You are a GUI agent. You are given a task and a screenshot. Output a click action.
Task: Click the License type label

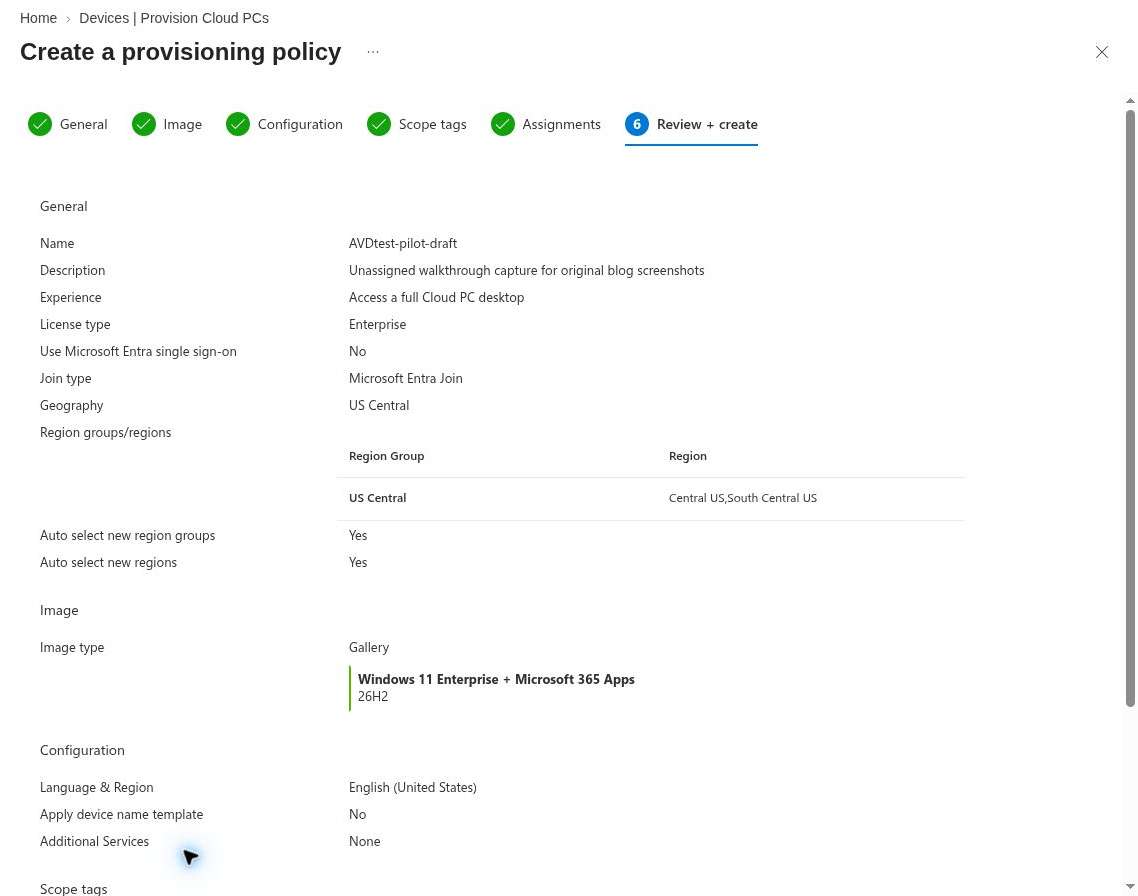[x=75, y=324]
